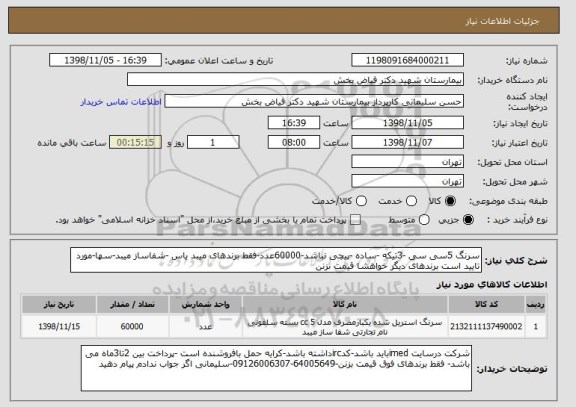This screenshot has height=407, width=576.
Task: Click the واحد شمارش column header
Action: tap(205, 304)
